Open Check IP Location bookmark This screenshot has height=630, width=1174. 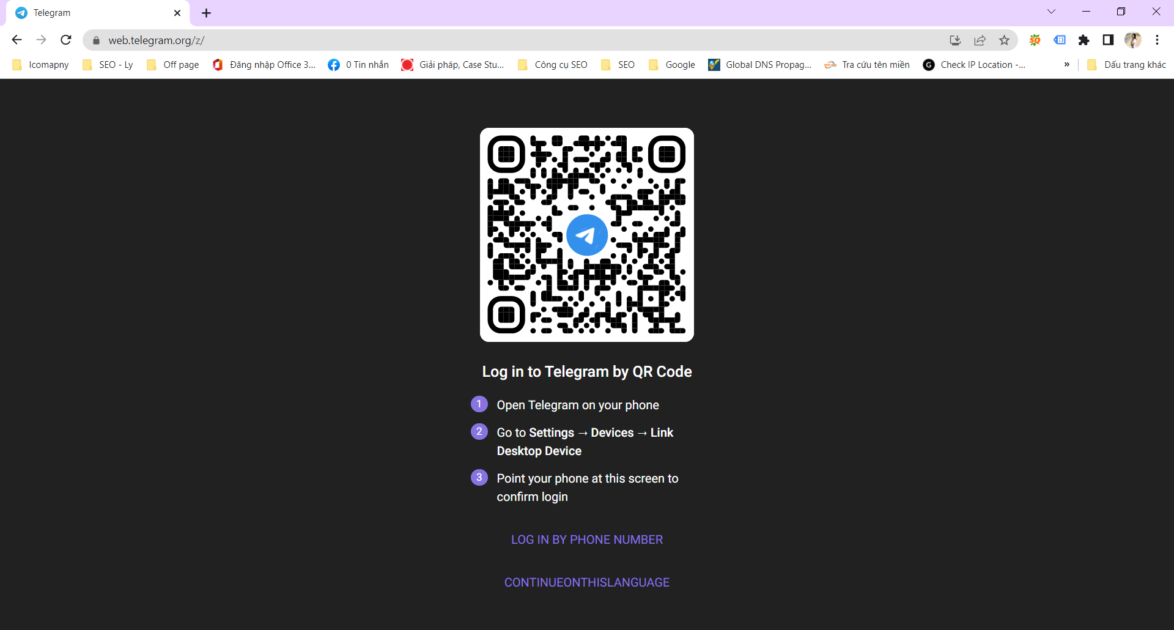[x=974, y=64]
